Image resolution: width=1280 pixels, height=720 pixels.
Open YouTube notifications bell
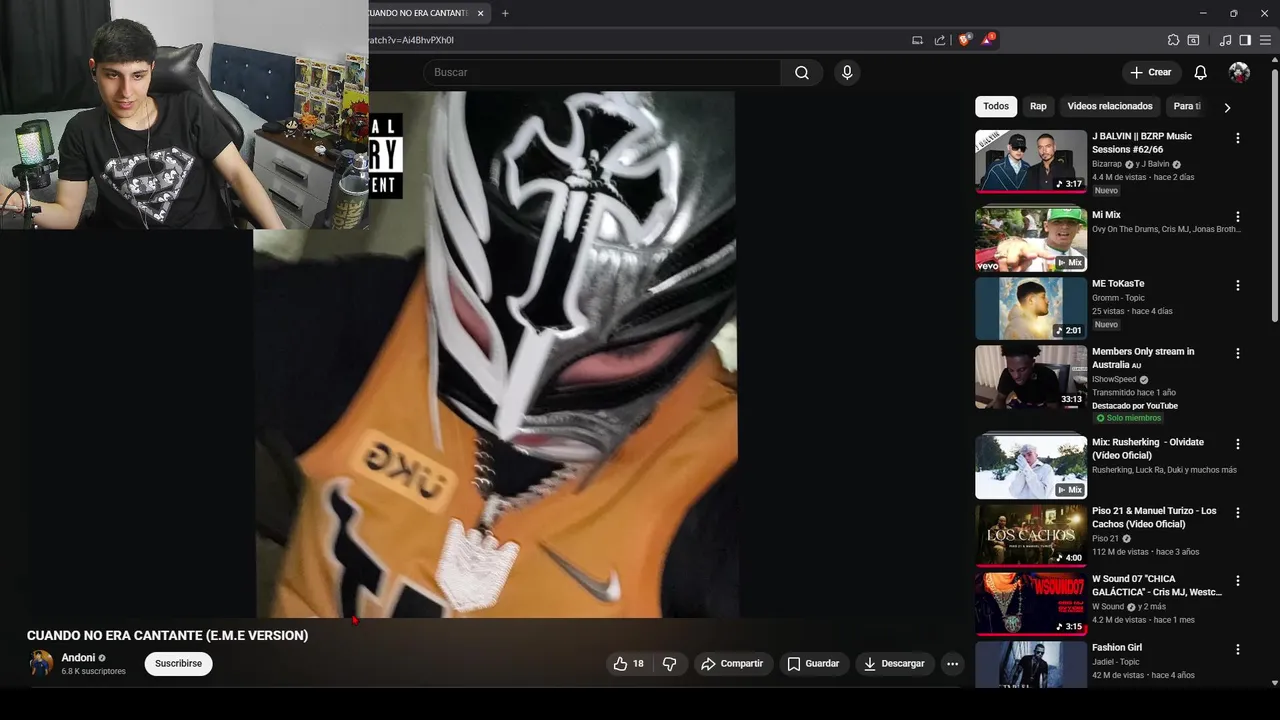coord(1200,72)
